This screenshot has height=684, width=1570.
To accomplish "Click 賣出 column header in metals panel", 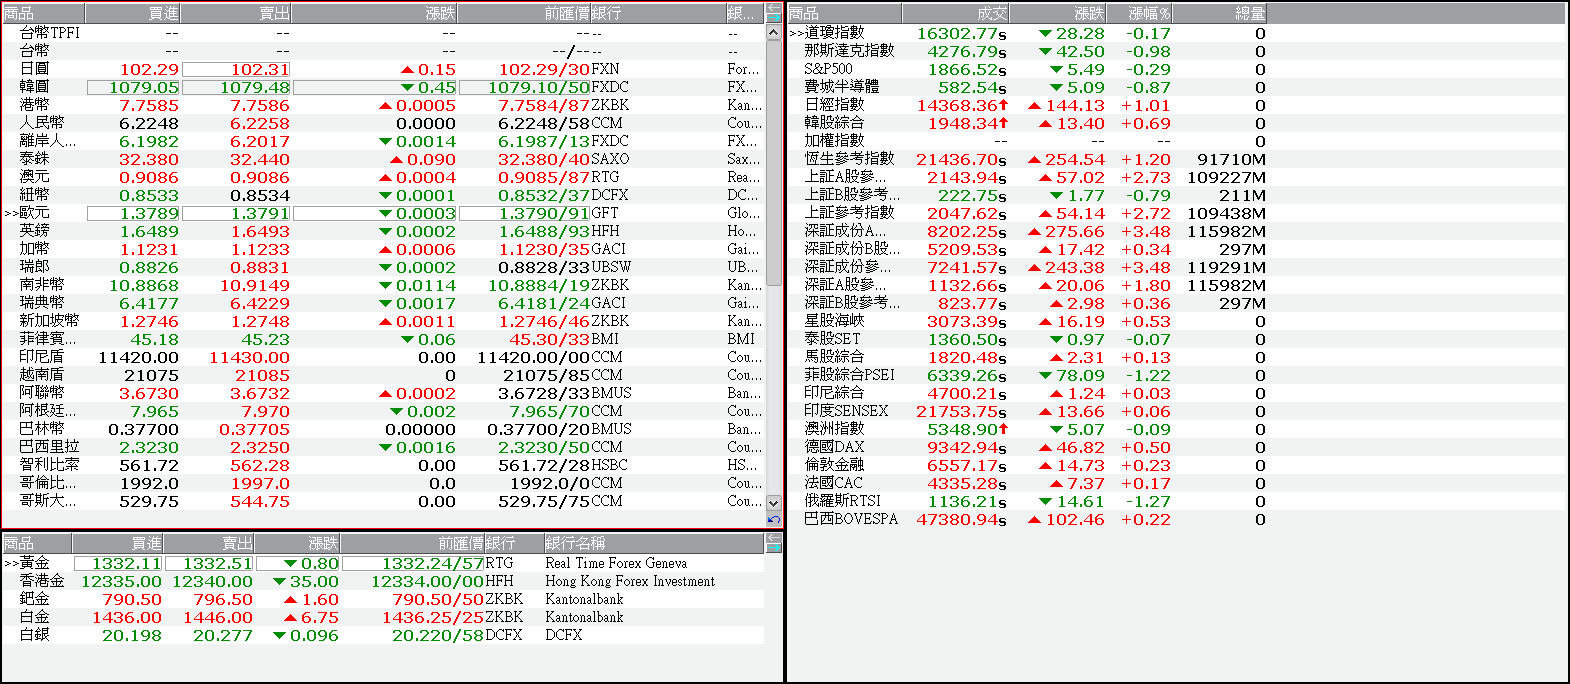I will click(x=209, y=543).
